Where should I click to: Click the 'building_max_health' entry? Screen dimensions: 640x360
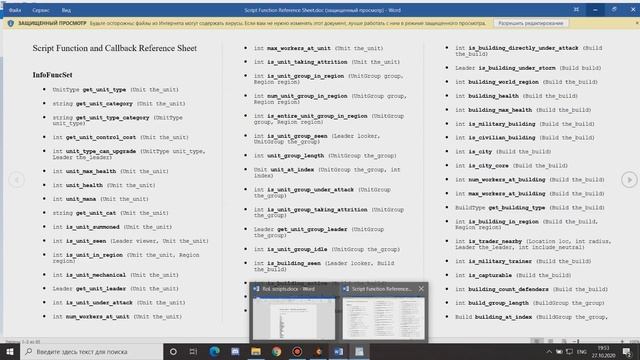pyautogui.click(x=523, y=110)
